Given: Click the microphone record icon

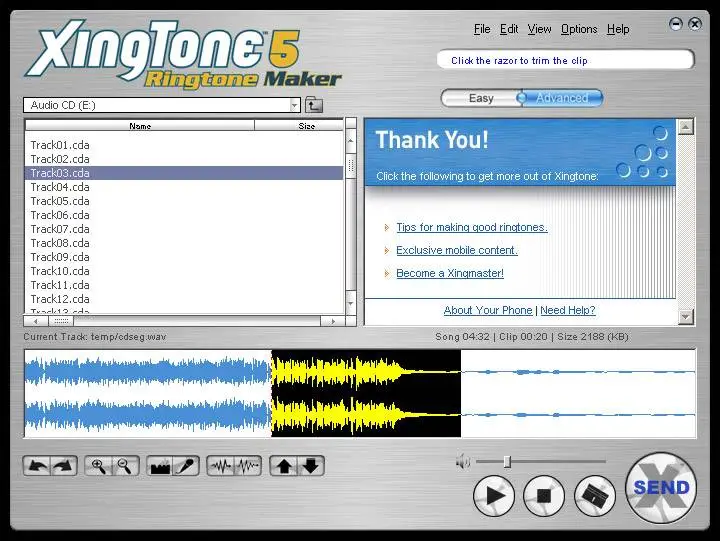Looking at the screenshot, I should pos(186,466).
